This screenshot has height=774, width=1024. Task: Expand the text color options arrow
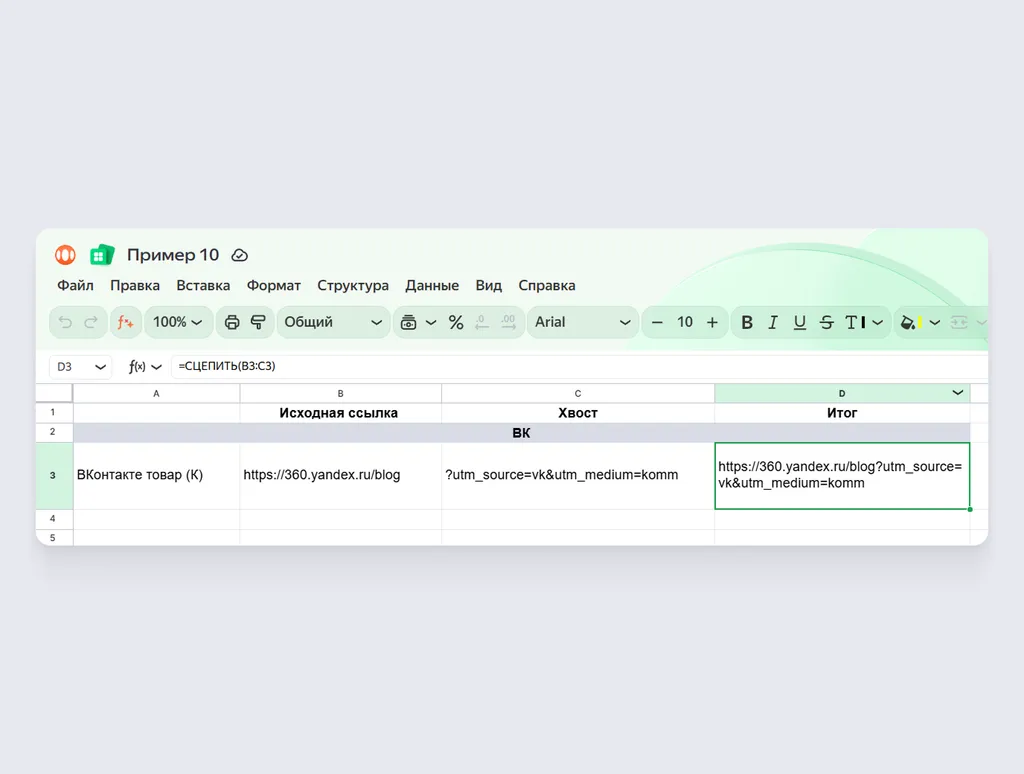878,322
